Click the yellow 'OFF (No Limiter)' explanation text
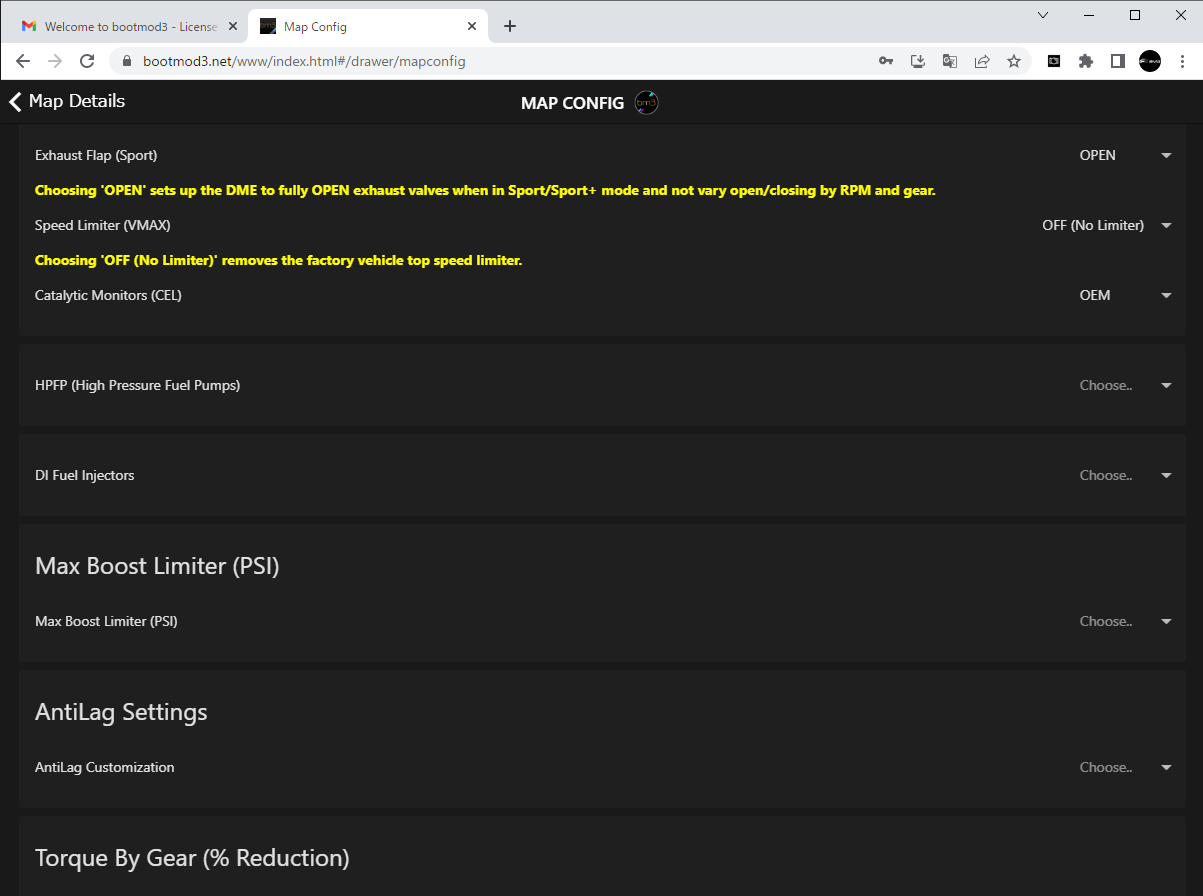The width and height of the screenshot is (1203, 896). (279, 260)
